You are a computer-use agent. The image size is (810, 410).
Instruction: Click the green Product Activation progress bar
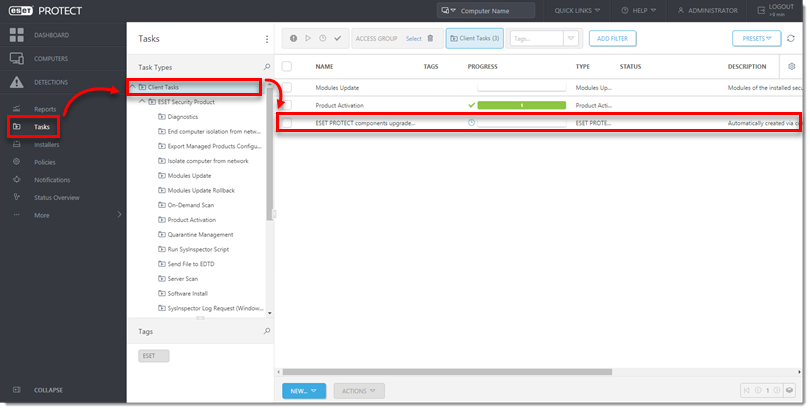(520, 105)
